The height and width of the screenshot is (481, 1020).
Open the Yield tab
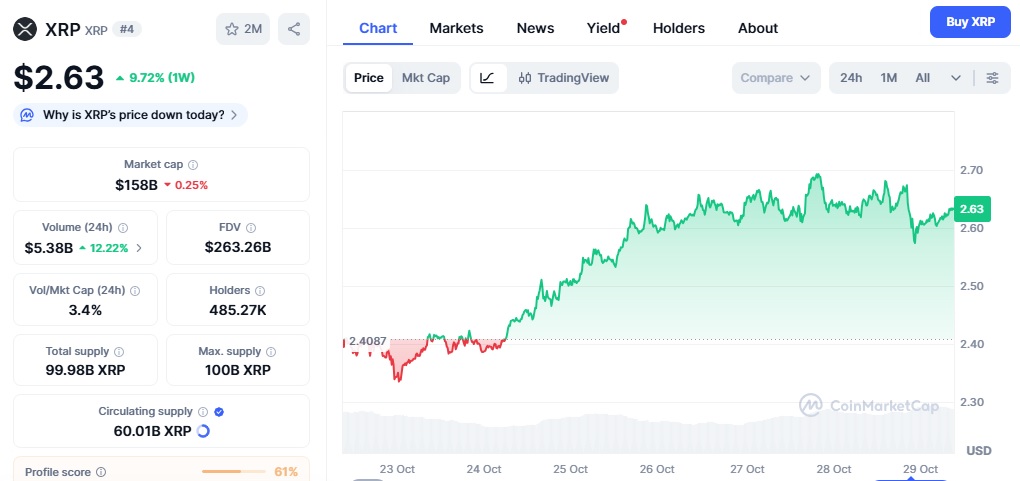point(604,29)
